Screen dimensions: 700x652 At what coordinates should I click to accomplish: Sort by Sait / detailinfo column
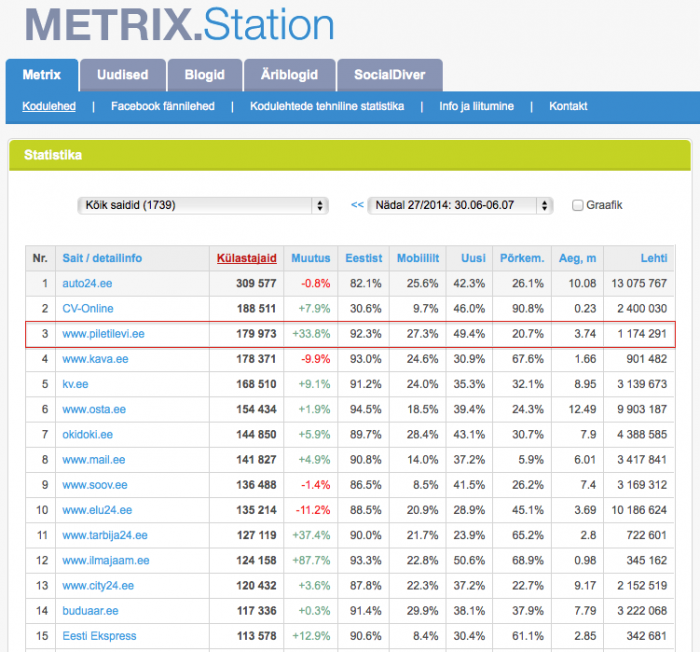[102, 258]
